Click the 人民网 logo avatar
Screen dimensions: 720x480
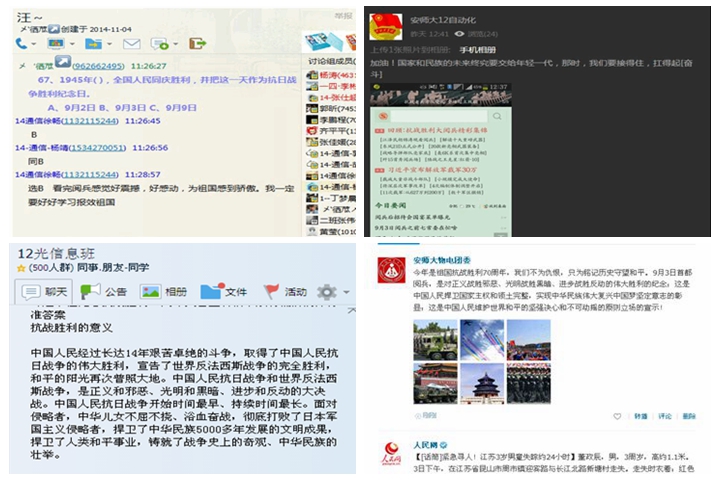coord(391,452)
